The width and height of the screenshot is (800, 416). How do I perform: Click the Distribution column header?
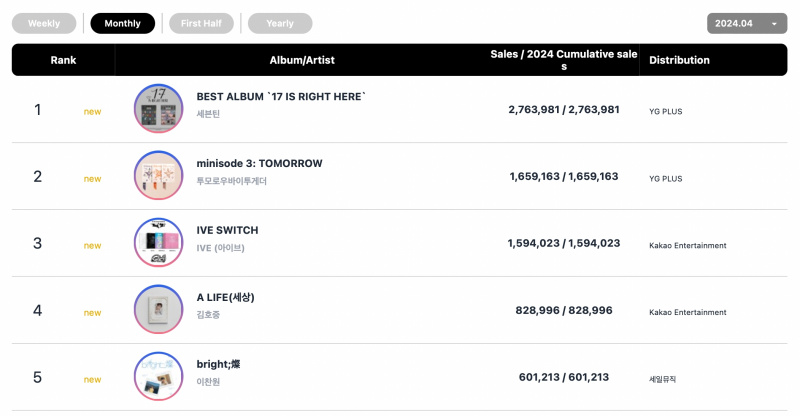click(679, 60)
